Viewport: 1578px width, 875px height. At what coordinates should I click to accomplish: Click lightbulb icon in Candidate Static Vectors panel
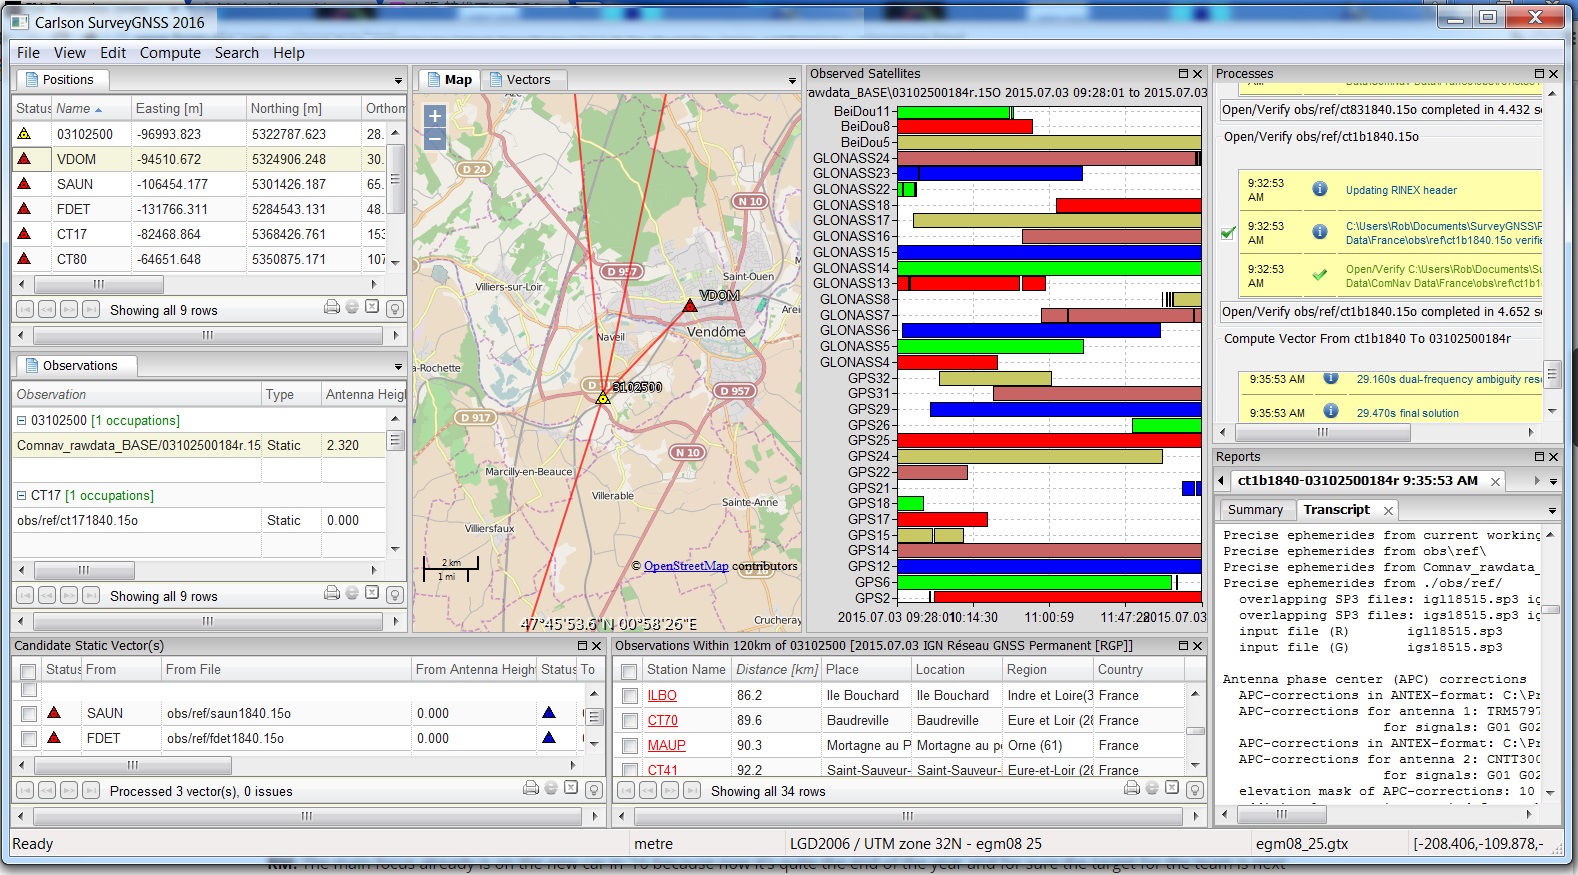pyautogui.click(x=594, y=790)
